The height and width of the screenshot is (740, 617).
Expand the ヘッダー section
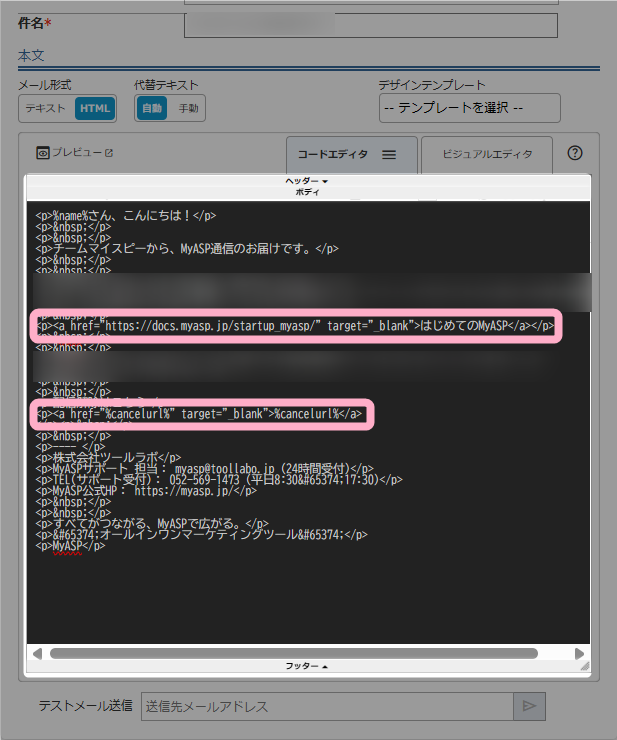coord(307,181)
